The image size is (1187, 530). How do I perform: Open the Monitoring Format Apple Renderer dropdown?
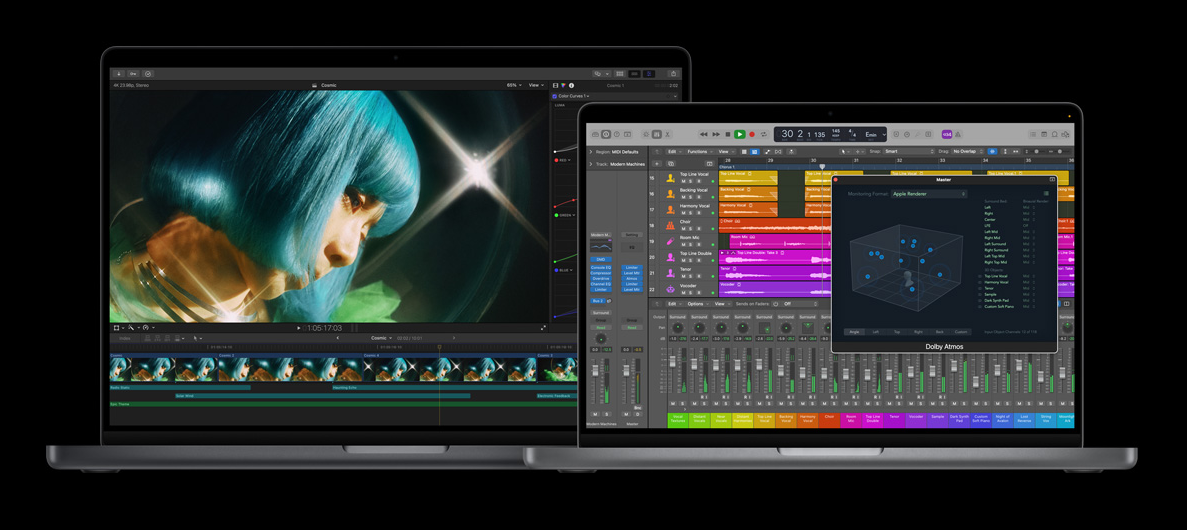click(928, 194)
